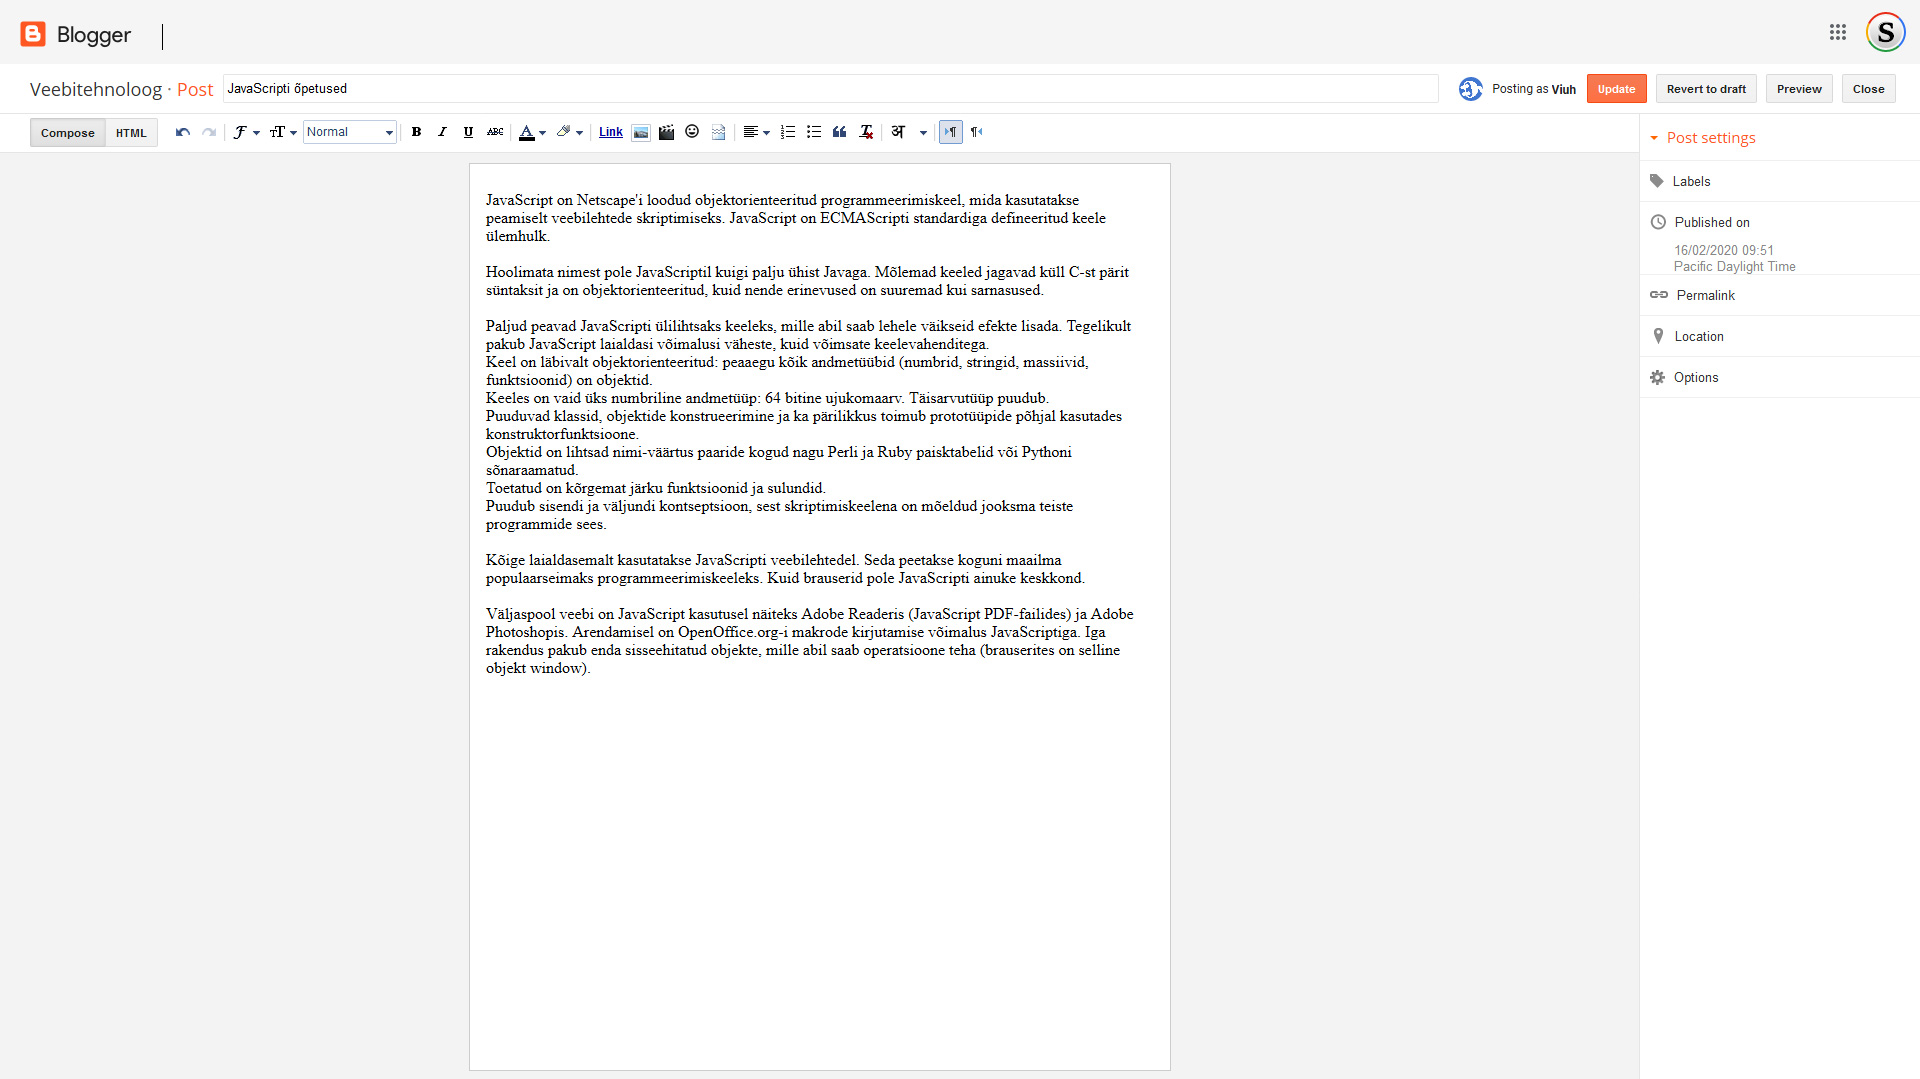
Task: Toggle italic formatting
Action: click(x=442, y=132)
